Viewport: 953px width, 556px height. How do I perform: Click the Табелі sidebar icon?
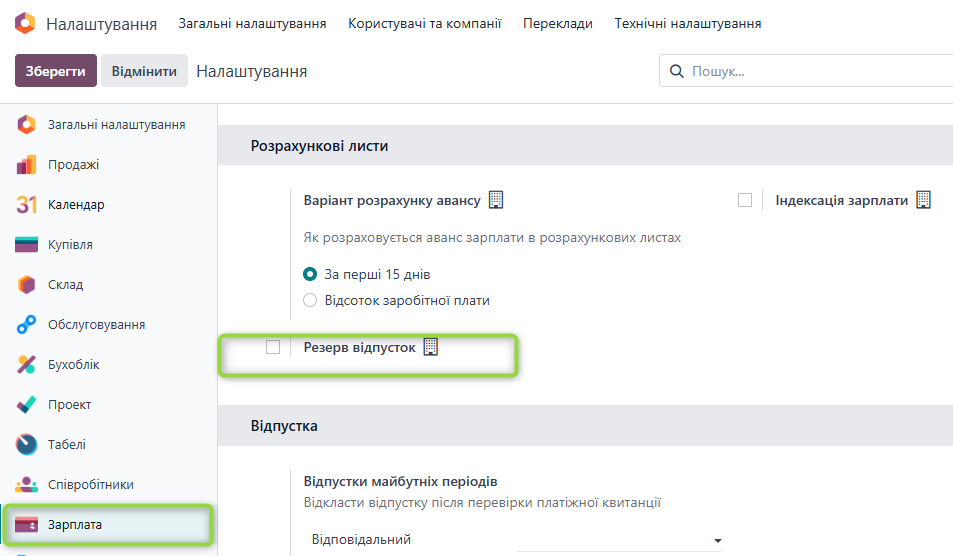[26, 444]
